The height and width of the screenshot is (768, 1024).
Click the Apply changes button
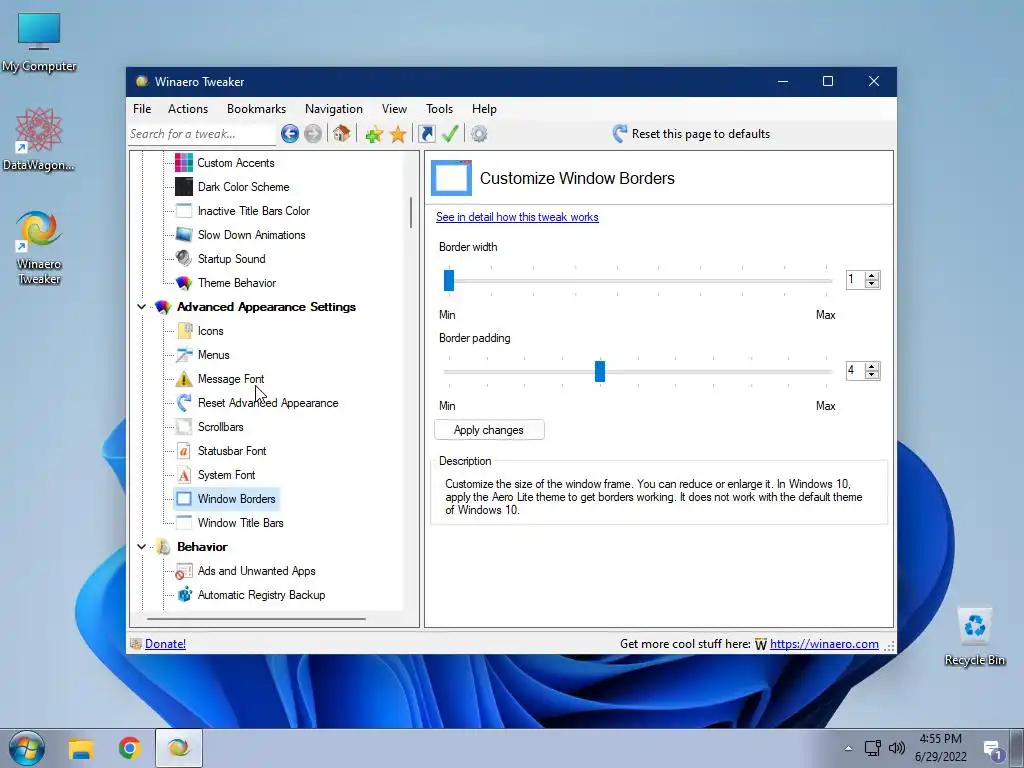click(x=489, y=430)
